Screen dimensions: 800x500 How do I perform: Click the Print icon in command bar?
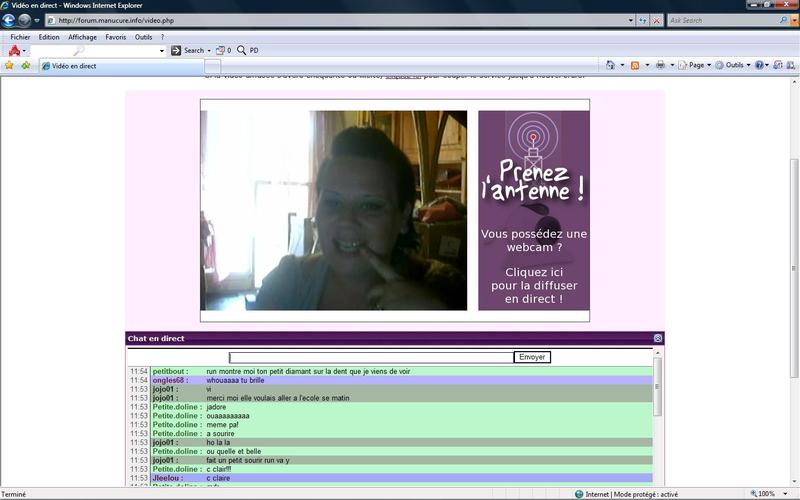(660, 66)
